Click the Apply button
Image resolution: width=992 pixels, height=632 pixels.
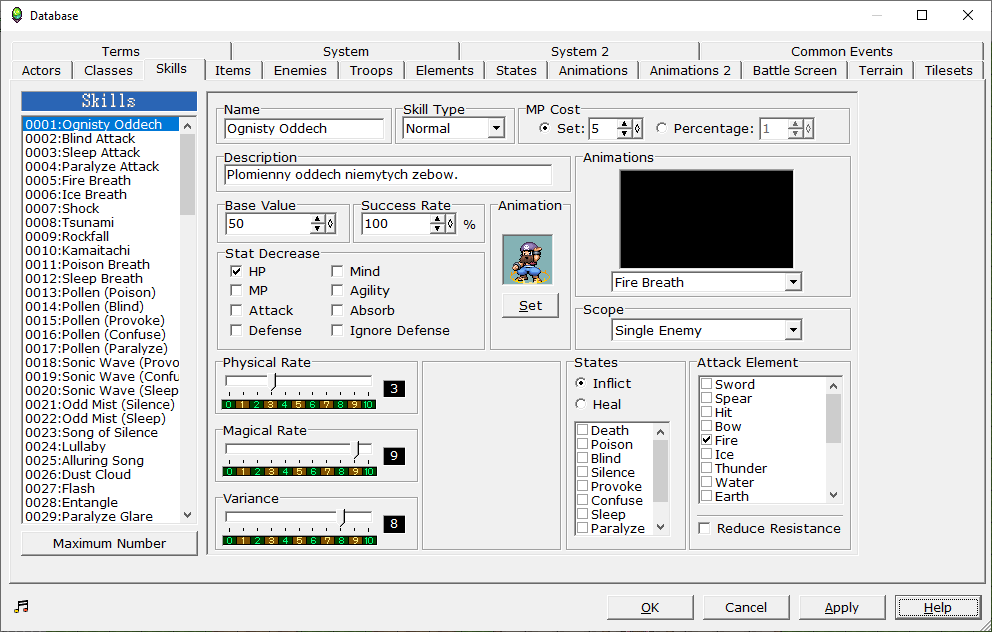[841, 607]
